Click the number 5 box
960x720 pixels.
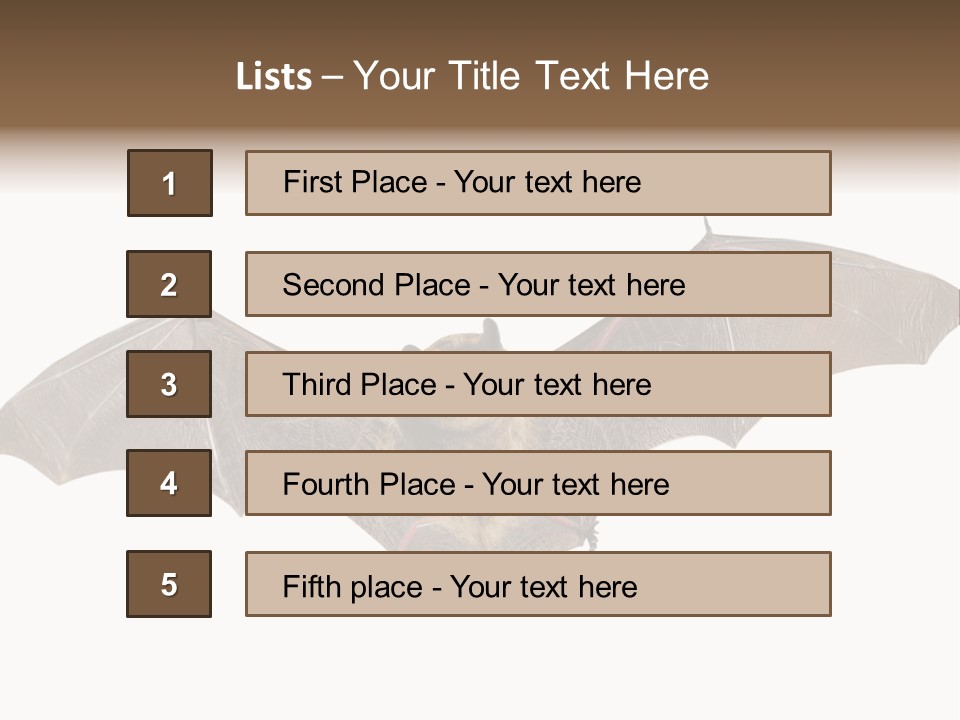click(x=169, y=584)
